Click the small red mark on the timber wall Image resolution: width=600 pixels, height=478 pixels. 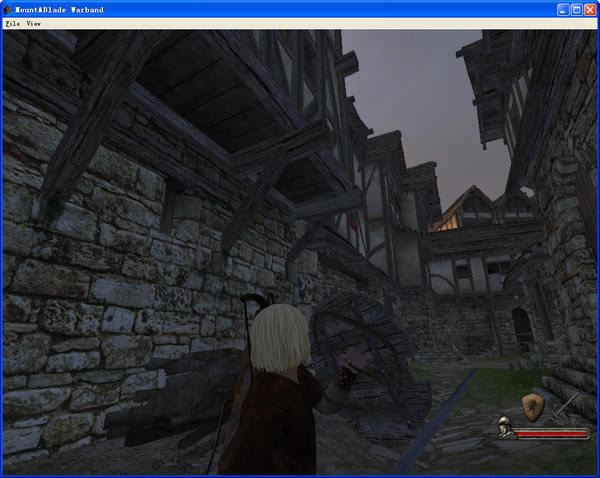pos(352,228)
